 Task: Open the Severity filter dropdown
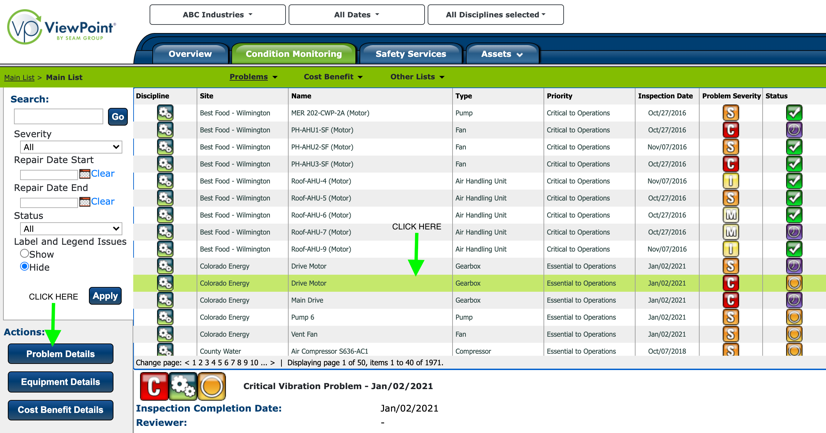(71, 147)
